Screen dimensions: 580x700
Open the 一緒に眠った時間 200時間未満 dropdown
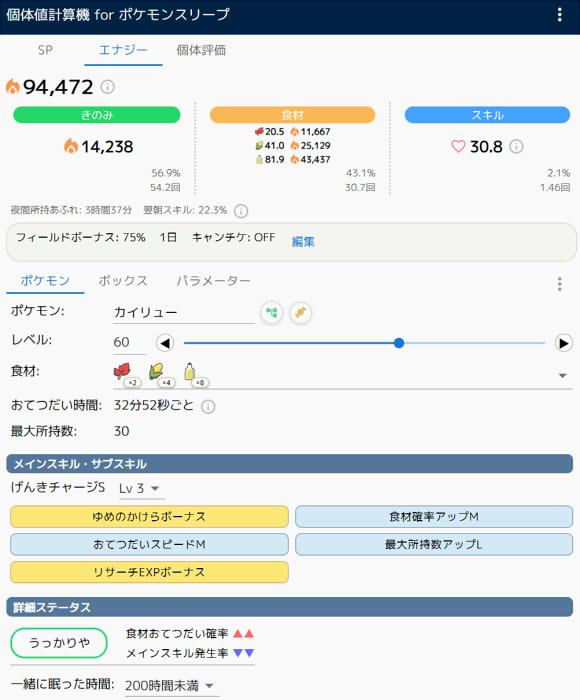coord(170,685)
